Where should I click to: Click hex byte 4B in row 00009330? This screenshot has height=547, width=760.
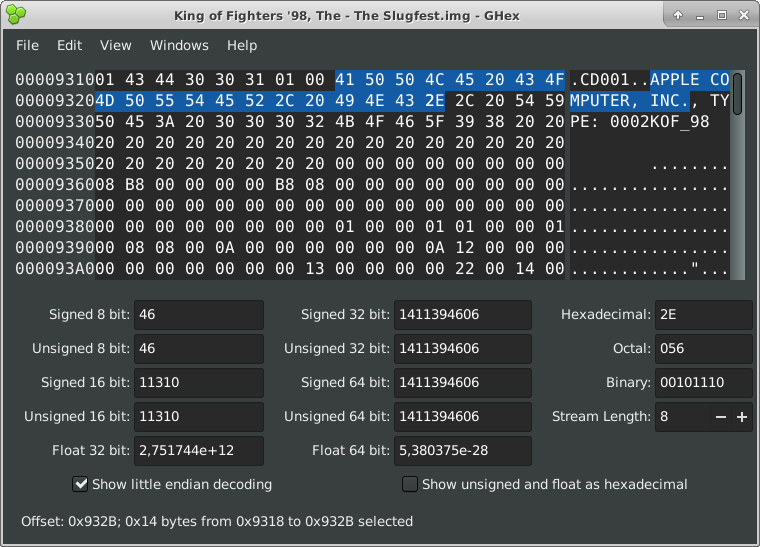pyautogui.click(x=345, y=122)
